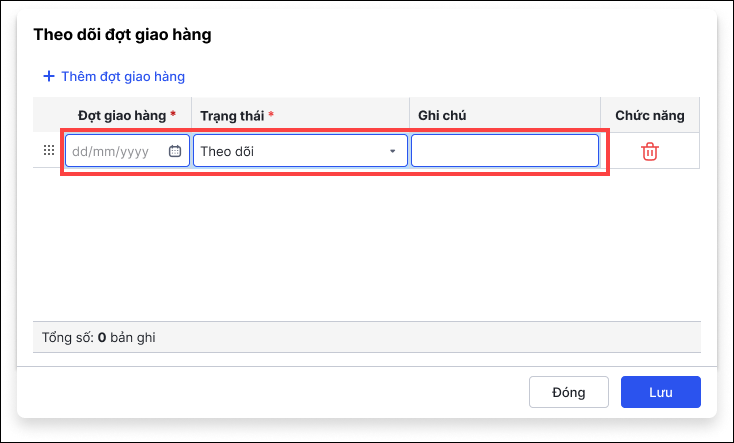Click the red trash delete icon

(x=649, y=151)
